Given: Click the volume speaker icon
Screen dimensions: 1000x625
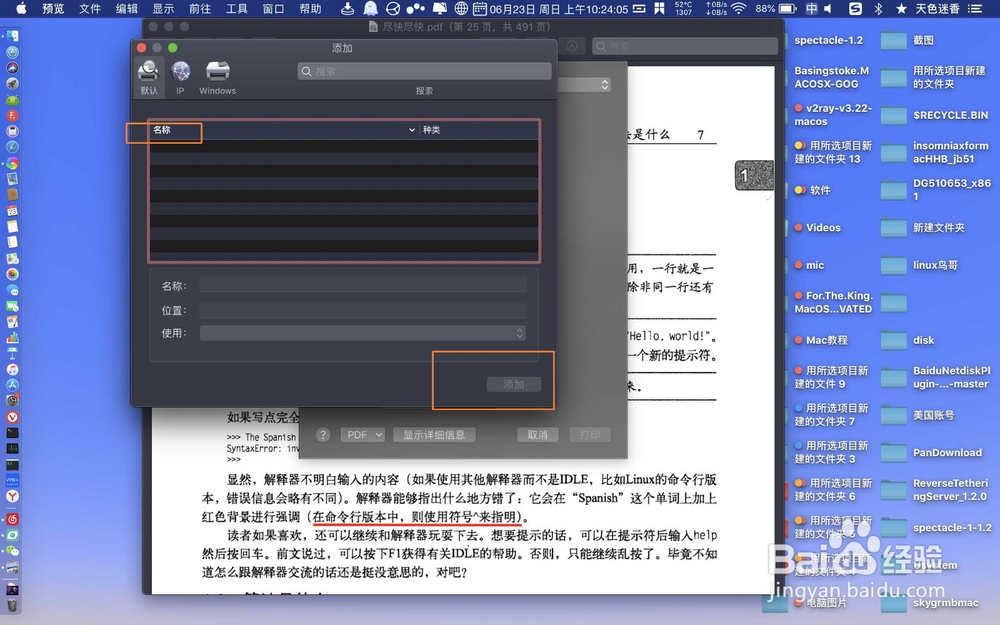Looking at the screenshot, I should [828, 8].
